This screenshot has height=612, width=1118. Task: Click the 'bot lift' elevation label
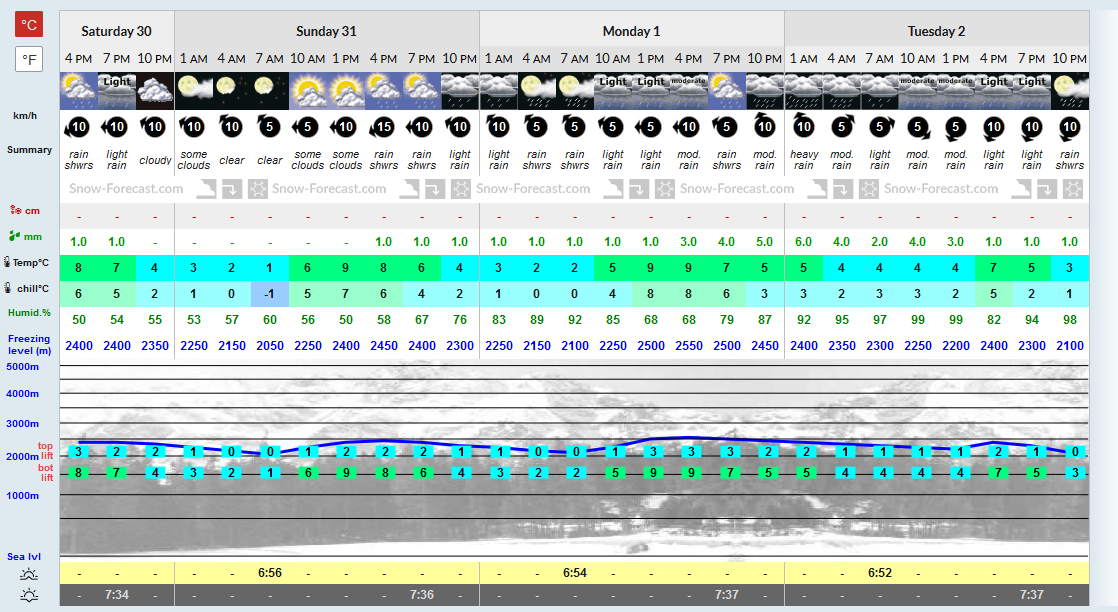pos(46,472)
